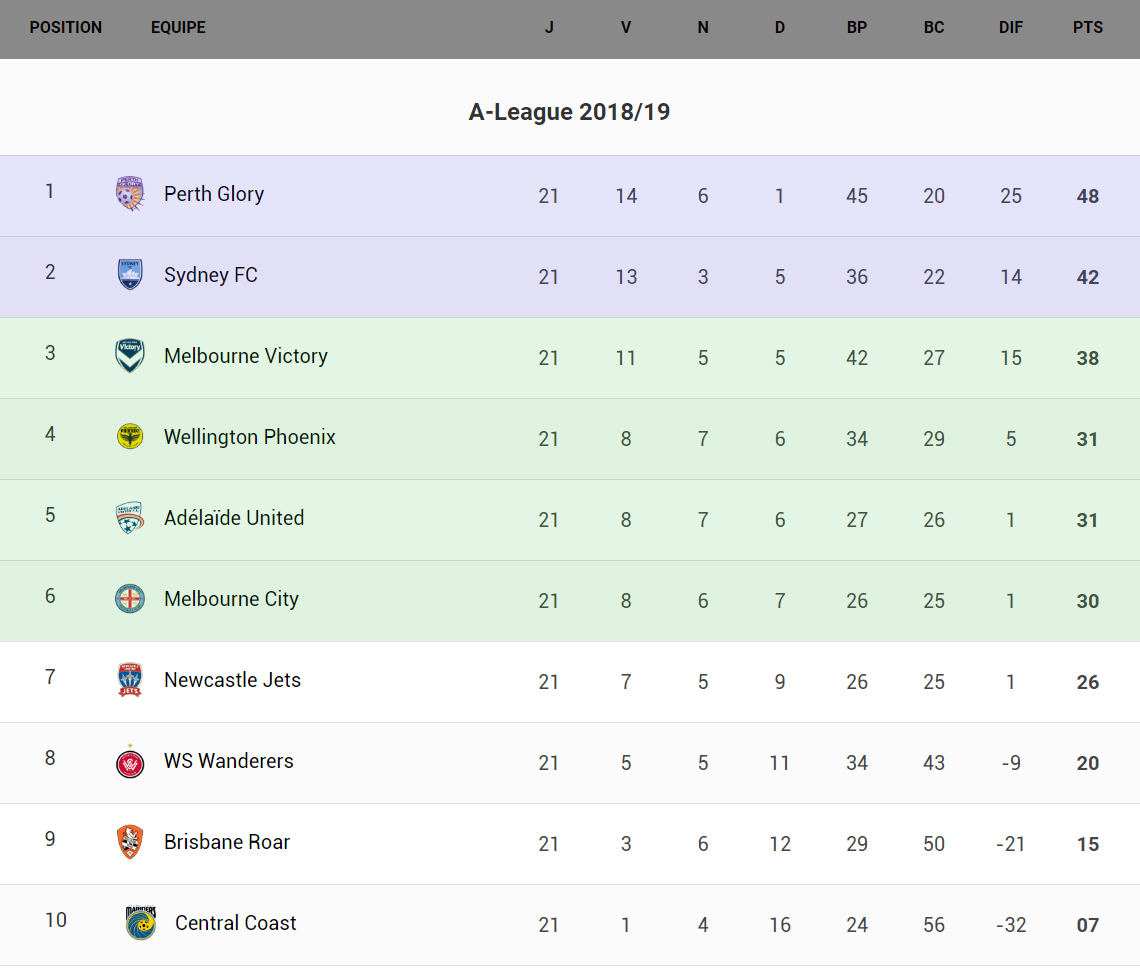Click the BP column header

coord(857,28)
